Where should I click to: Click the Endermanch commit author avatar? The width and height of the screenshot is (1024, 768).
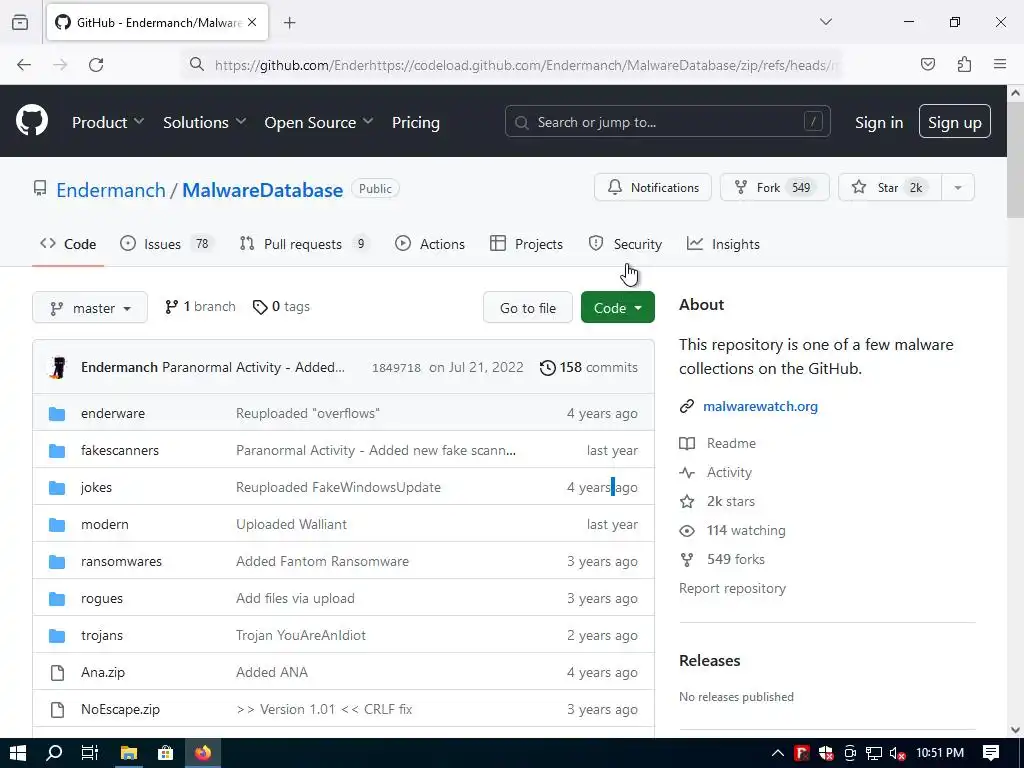click(x=58, y=367)
